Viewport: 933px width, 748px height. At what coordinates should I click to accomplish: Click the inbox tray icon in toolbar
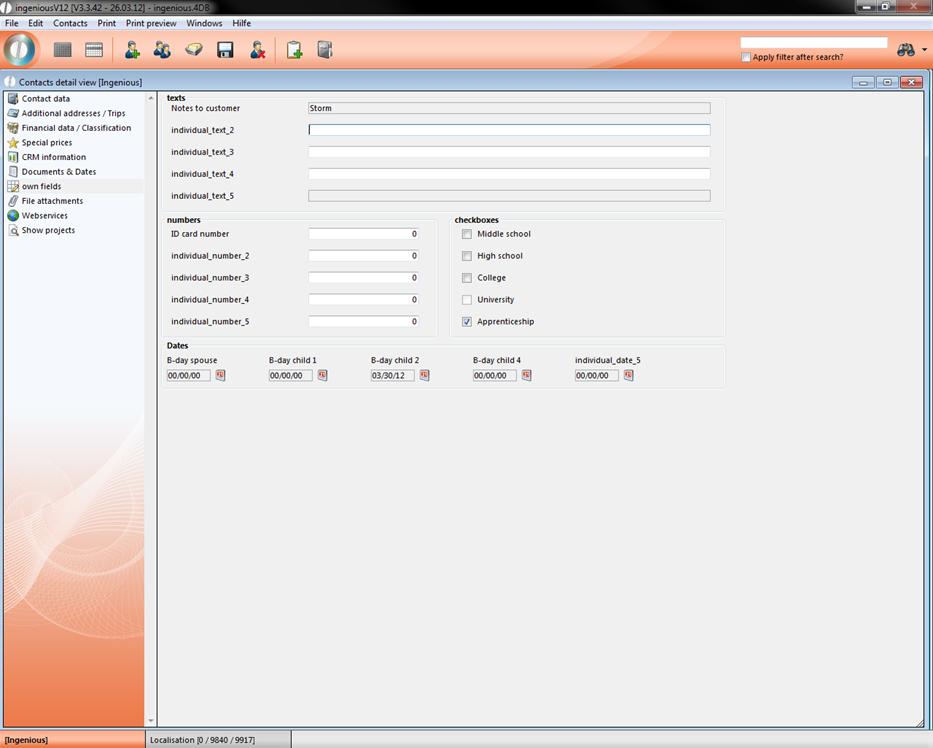coord(194,50)
